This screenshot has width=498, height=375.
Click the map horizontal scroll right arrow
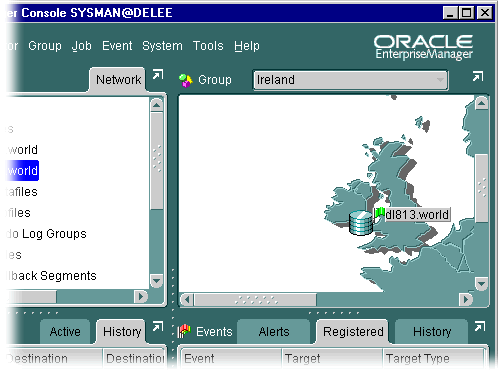(466, 300)
